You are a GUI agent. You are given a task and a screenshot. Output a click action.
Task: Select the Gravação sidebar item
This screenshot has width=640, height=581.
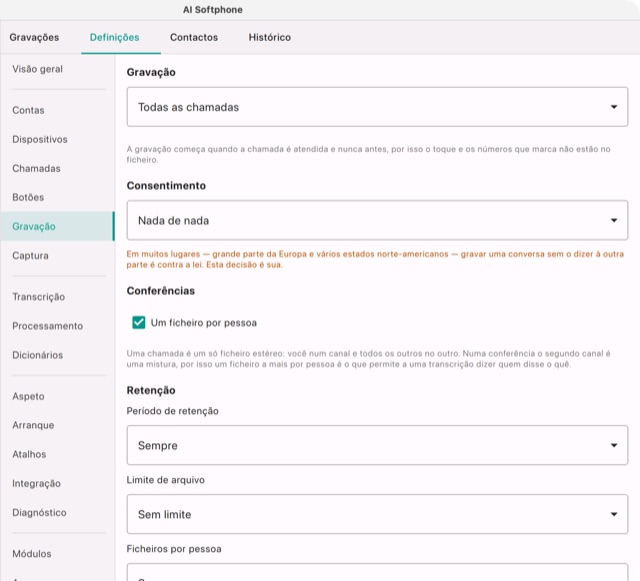tap(58, 226)
